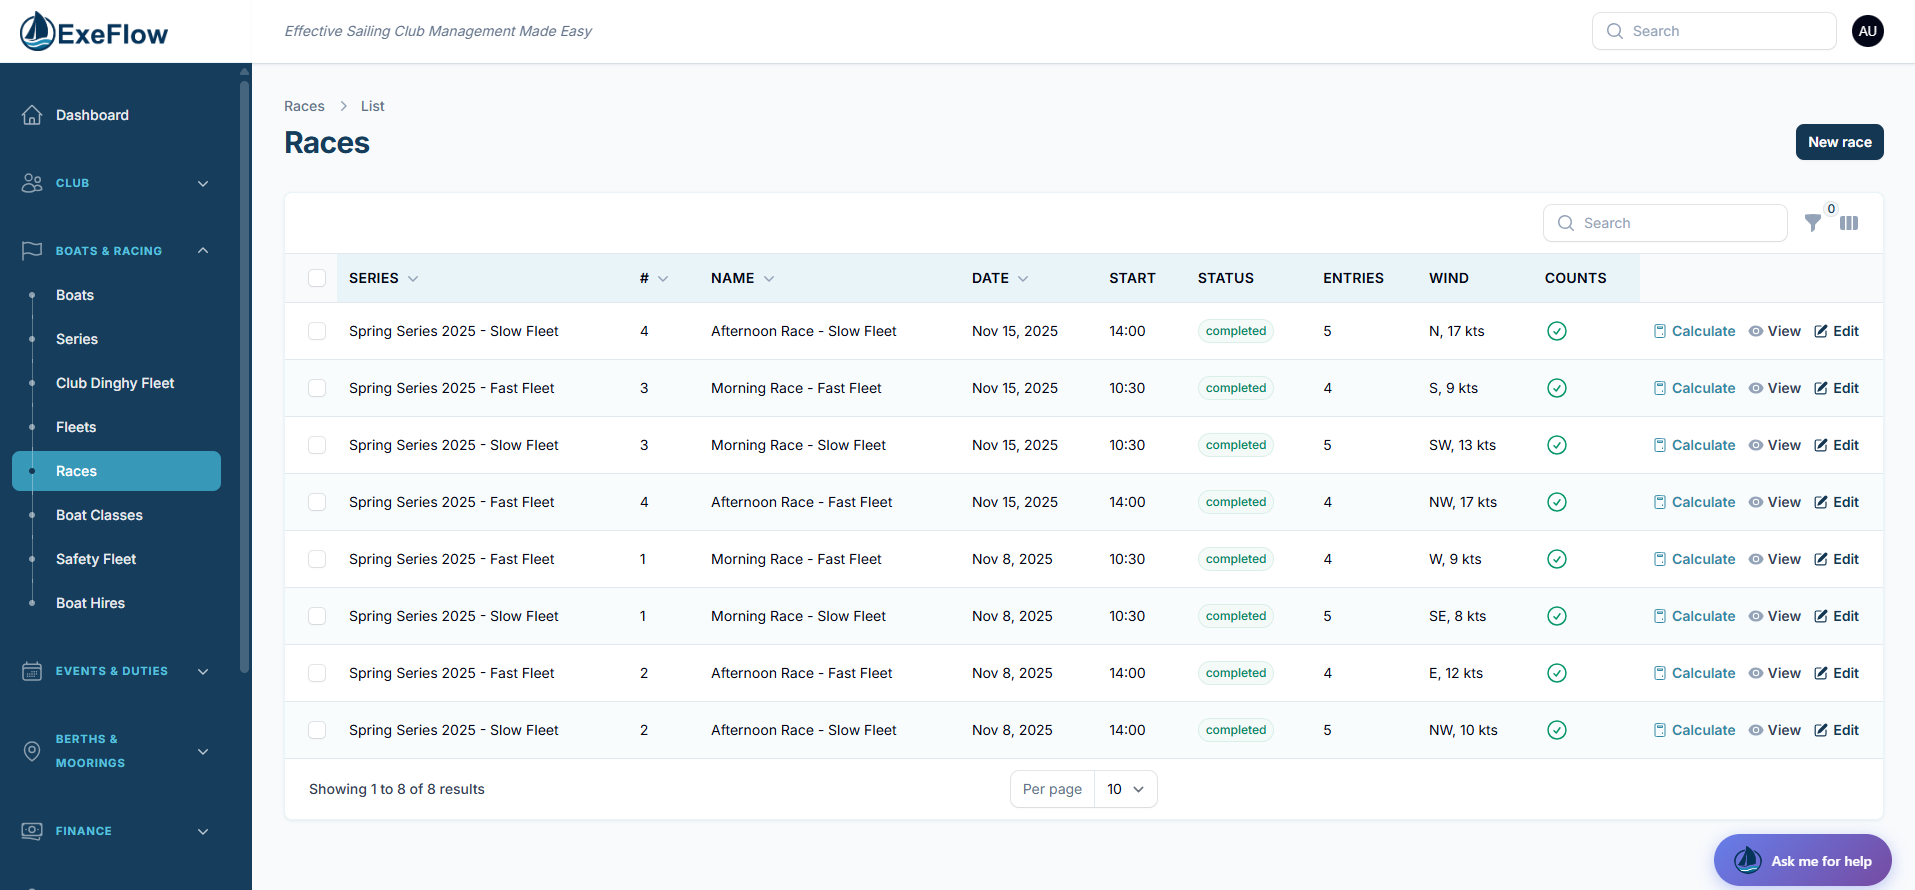Click the Finance section money icon

(x=32, y=831)
